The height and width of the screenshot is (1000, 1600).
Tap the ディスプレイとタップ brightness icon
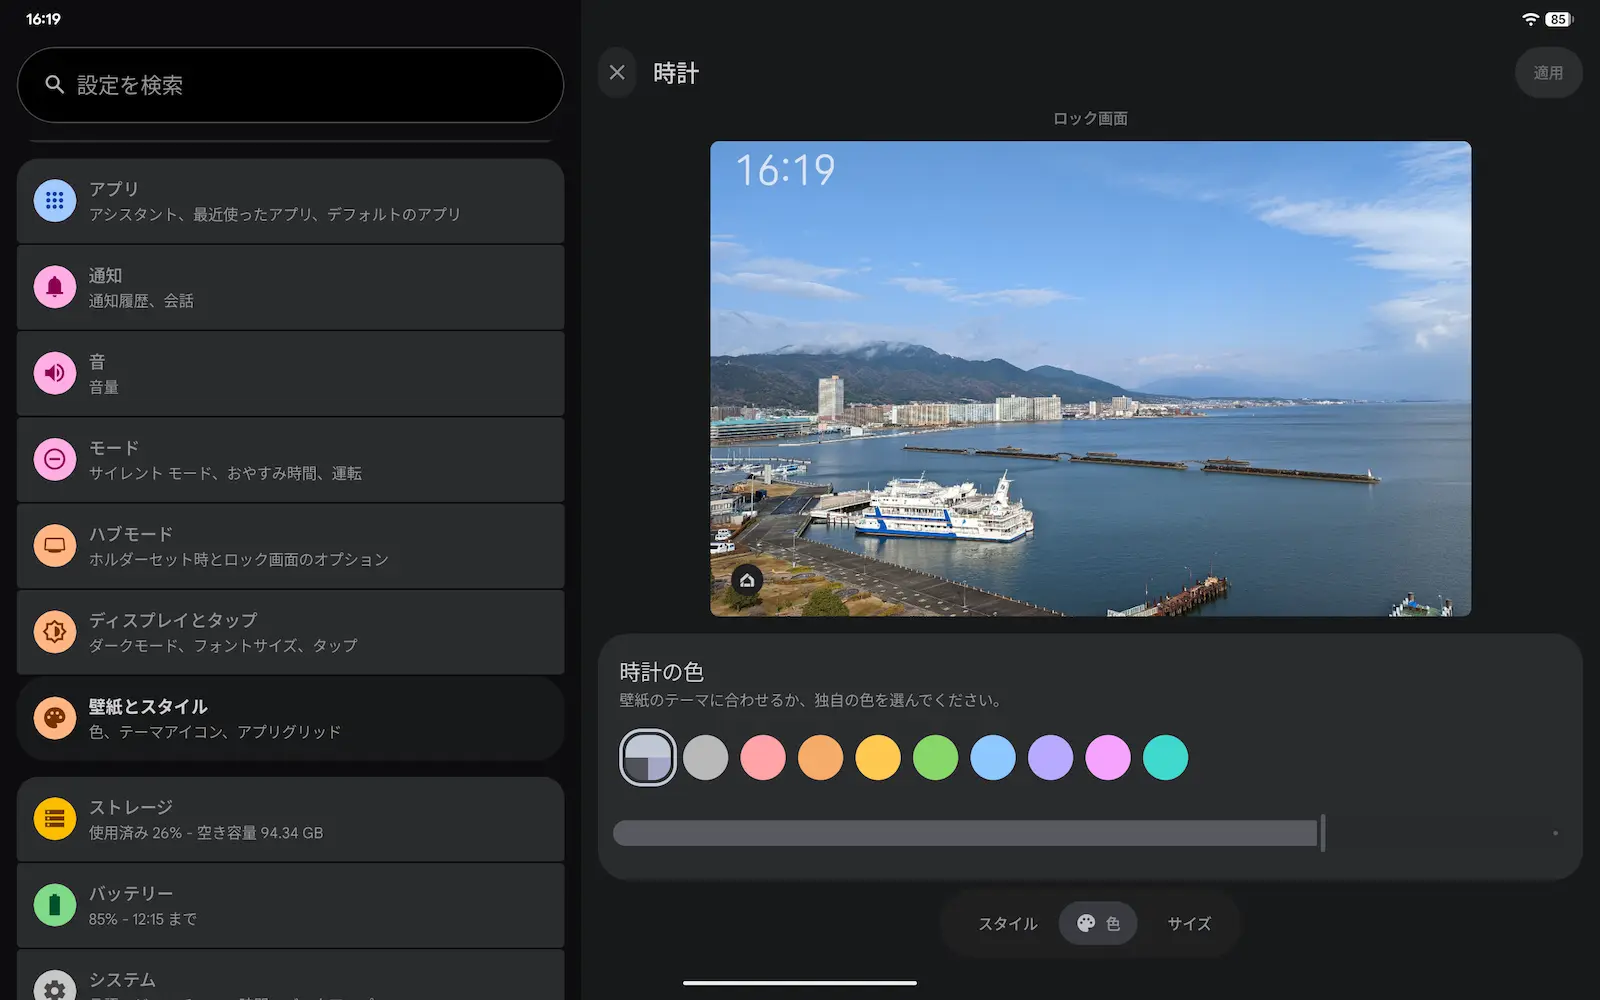55,632
